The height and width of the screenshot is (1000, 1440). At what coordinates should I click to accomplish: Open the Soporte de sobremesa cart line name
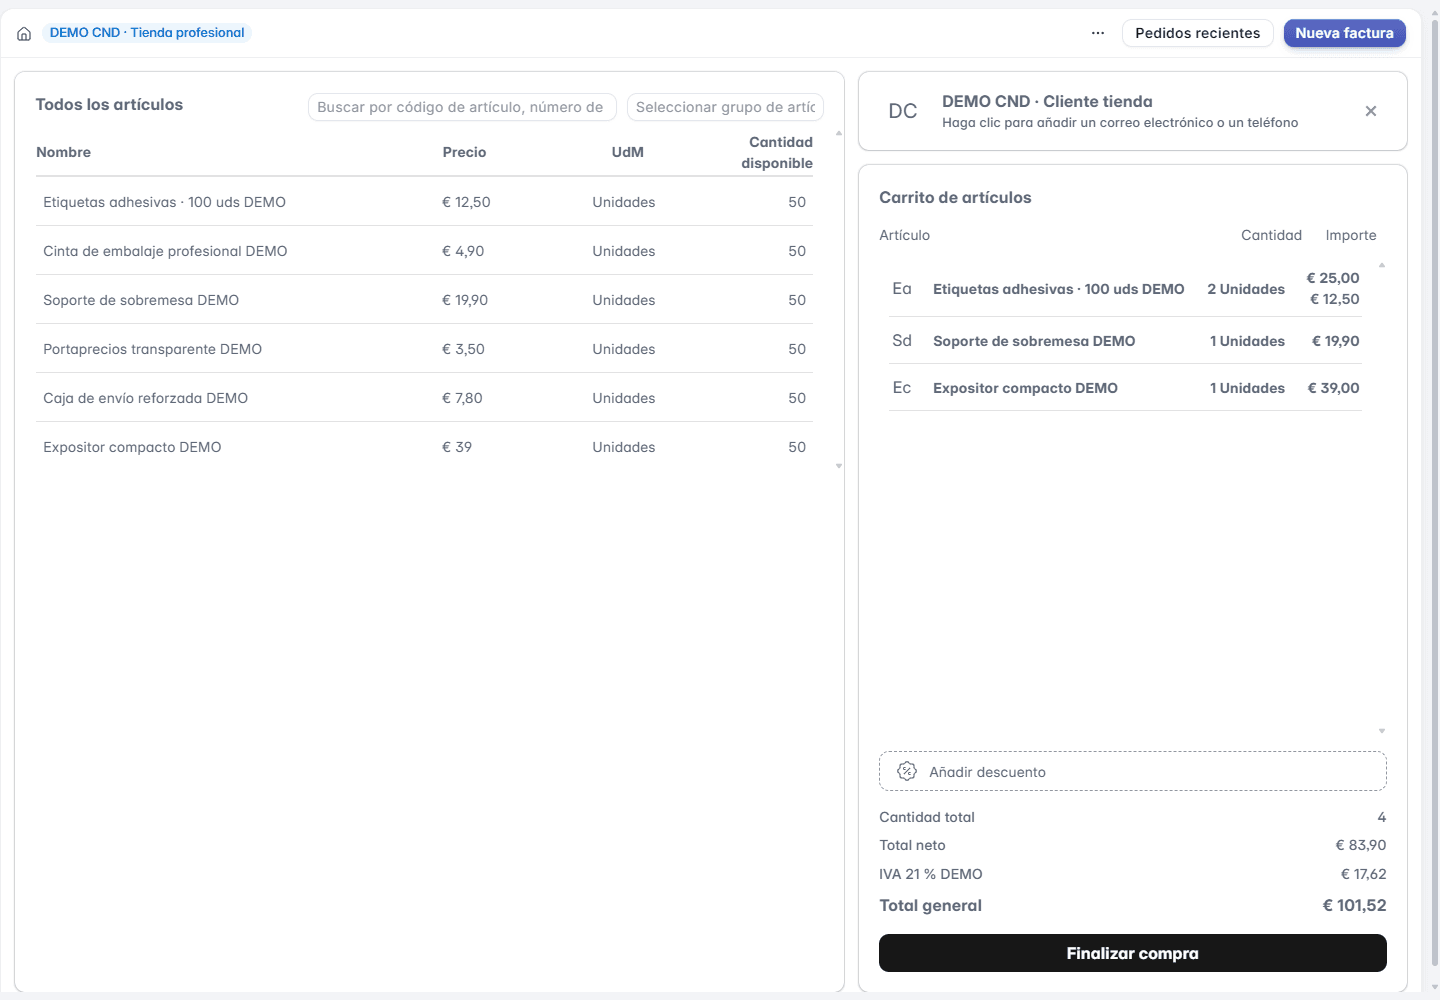pos(1034,341)
